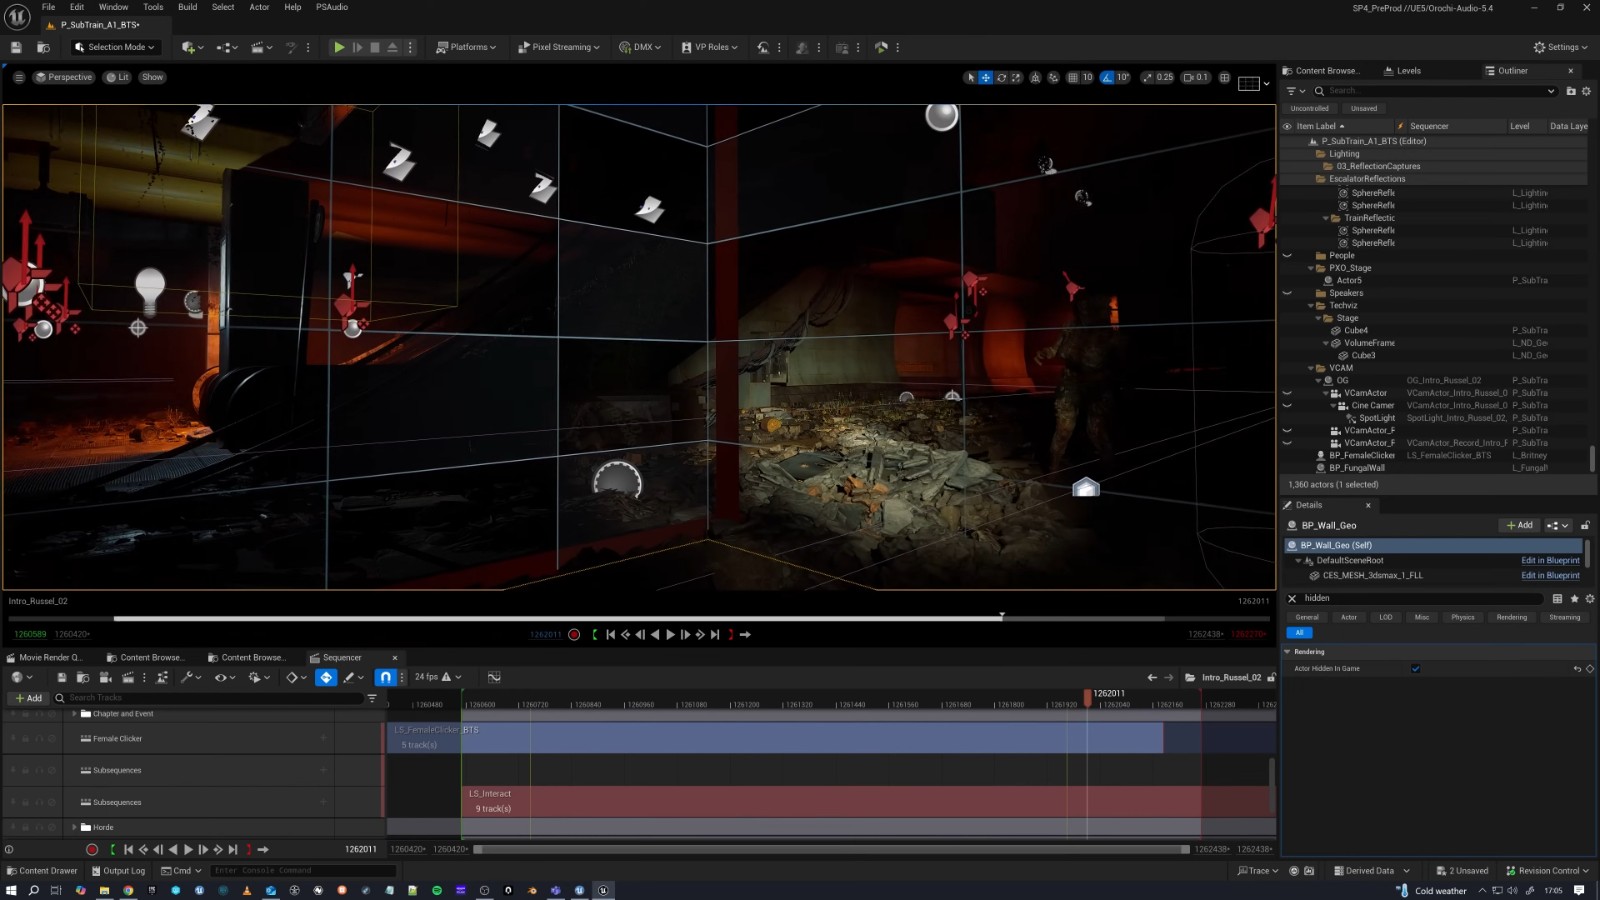Click the Sequencer track filter icon
Image resolution: width=1600 pixels, height=900 pixels.
tap(372, 698)
